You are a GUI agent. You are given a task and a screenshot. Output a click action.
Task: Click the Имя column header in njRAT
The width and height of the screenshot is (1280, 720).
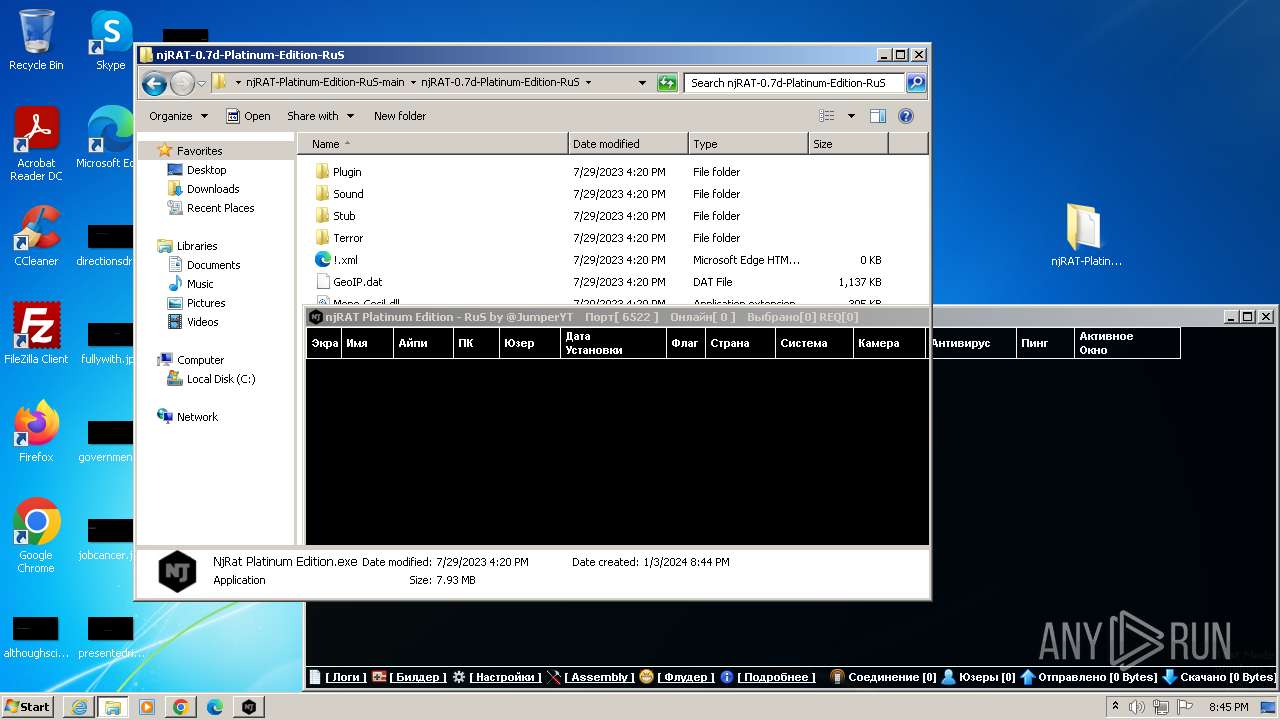(x=367, y=343)
